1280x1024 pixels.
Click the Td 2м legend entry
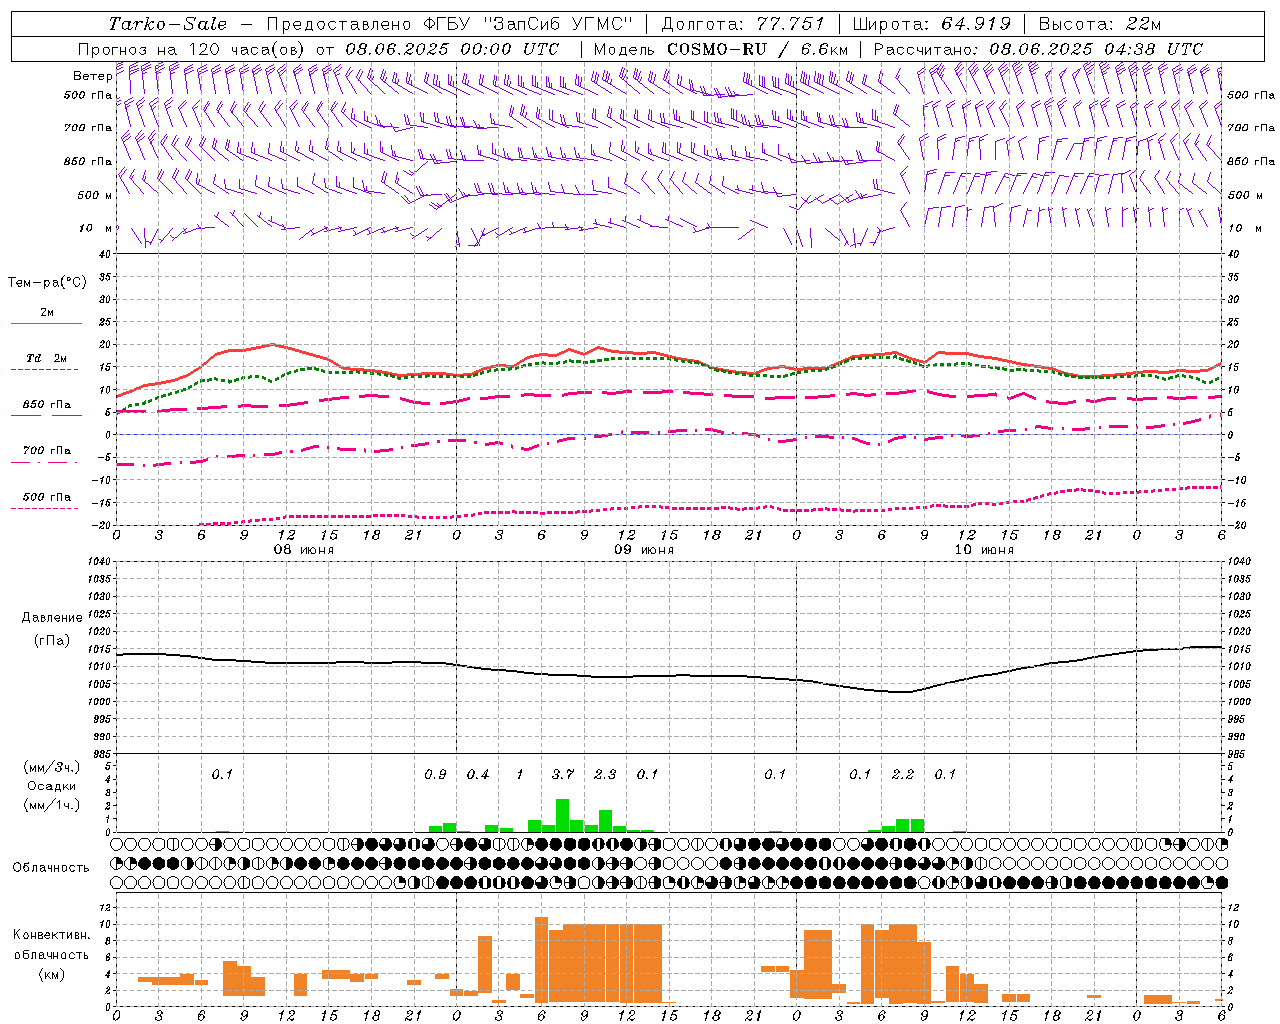pos(47,358)
